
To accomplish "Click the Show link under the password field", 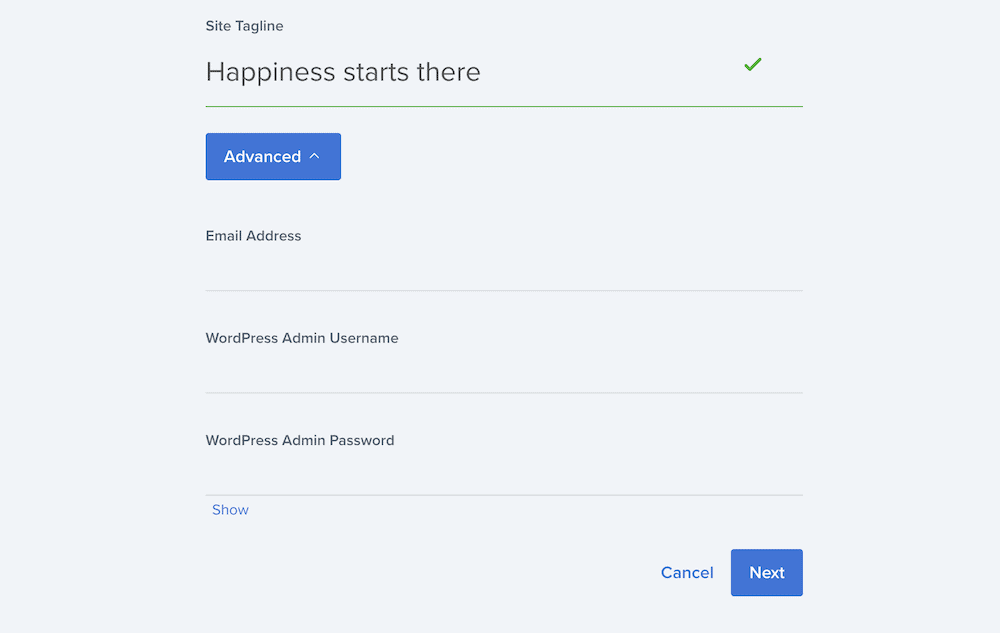I will 230,509.
